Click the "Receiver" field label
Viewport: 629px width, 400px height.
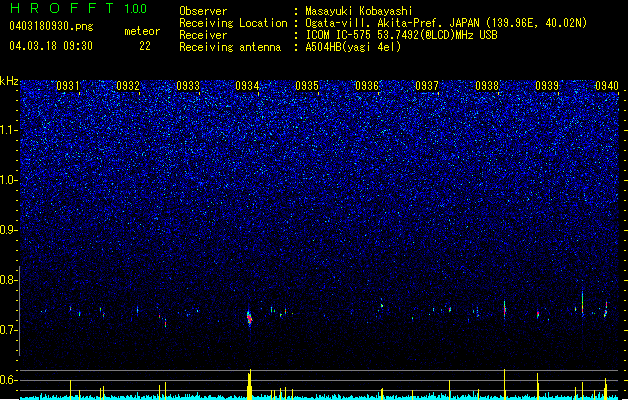coord(203,35)
